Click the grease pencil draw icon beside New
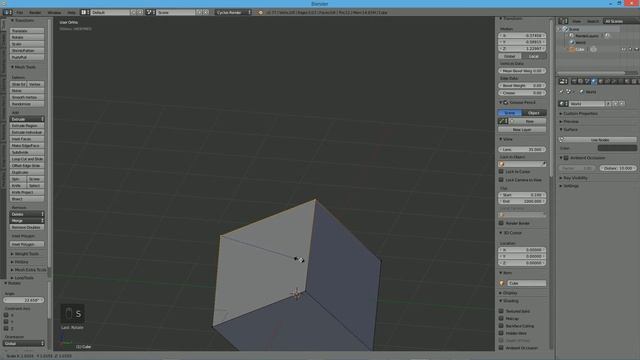The height and width of the screenshot is (360, 640). click(x=503, y=121)
